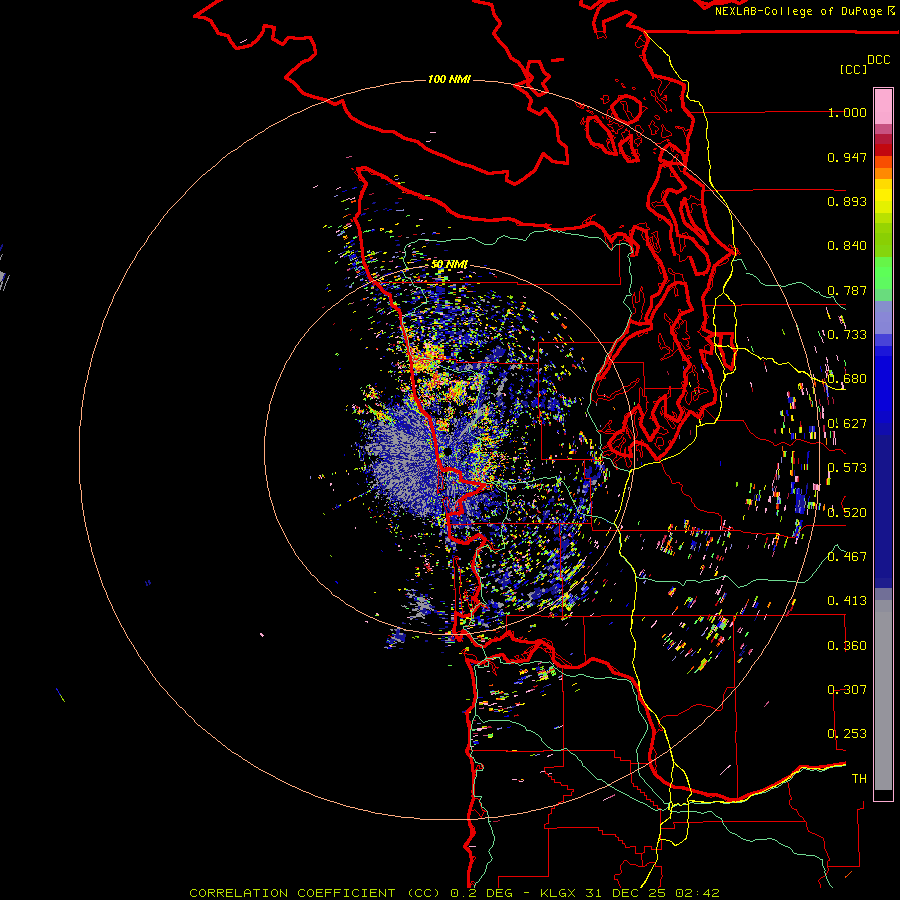900x900 pixels.
Task: Select the 0.307 legend value
Action: (x=847, y=690)
